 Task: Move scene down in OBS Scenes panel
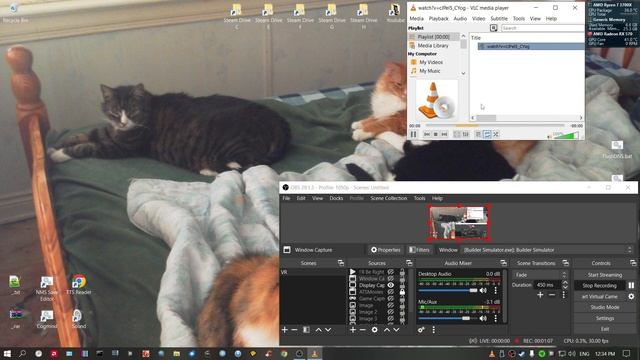[328, 330]
